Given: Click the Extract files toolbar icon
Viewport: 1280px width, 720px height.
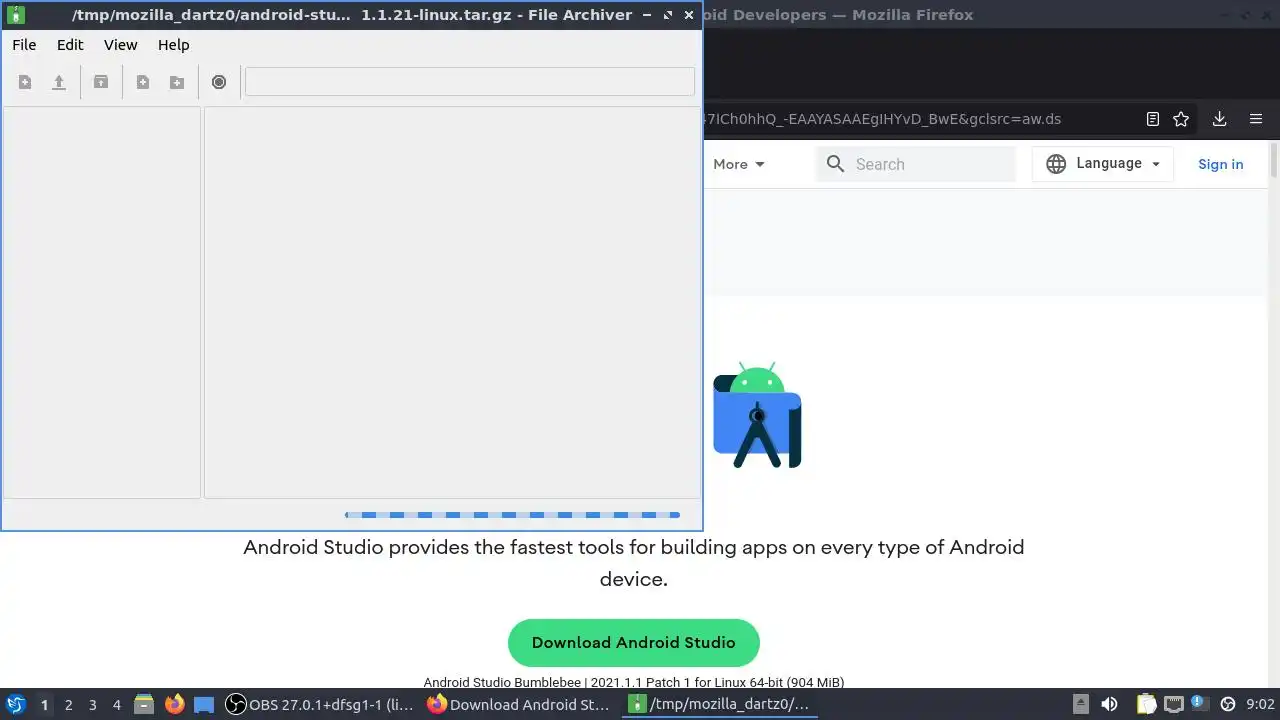Looking at the screenshot, I should pos(101,82).
